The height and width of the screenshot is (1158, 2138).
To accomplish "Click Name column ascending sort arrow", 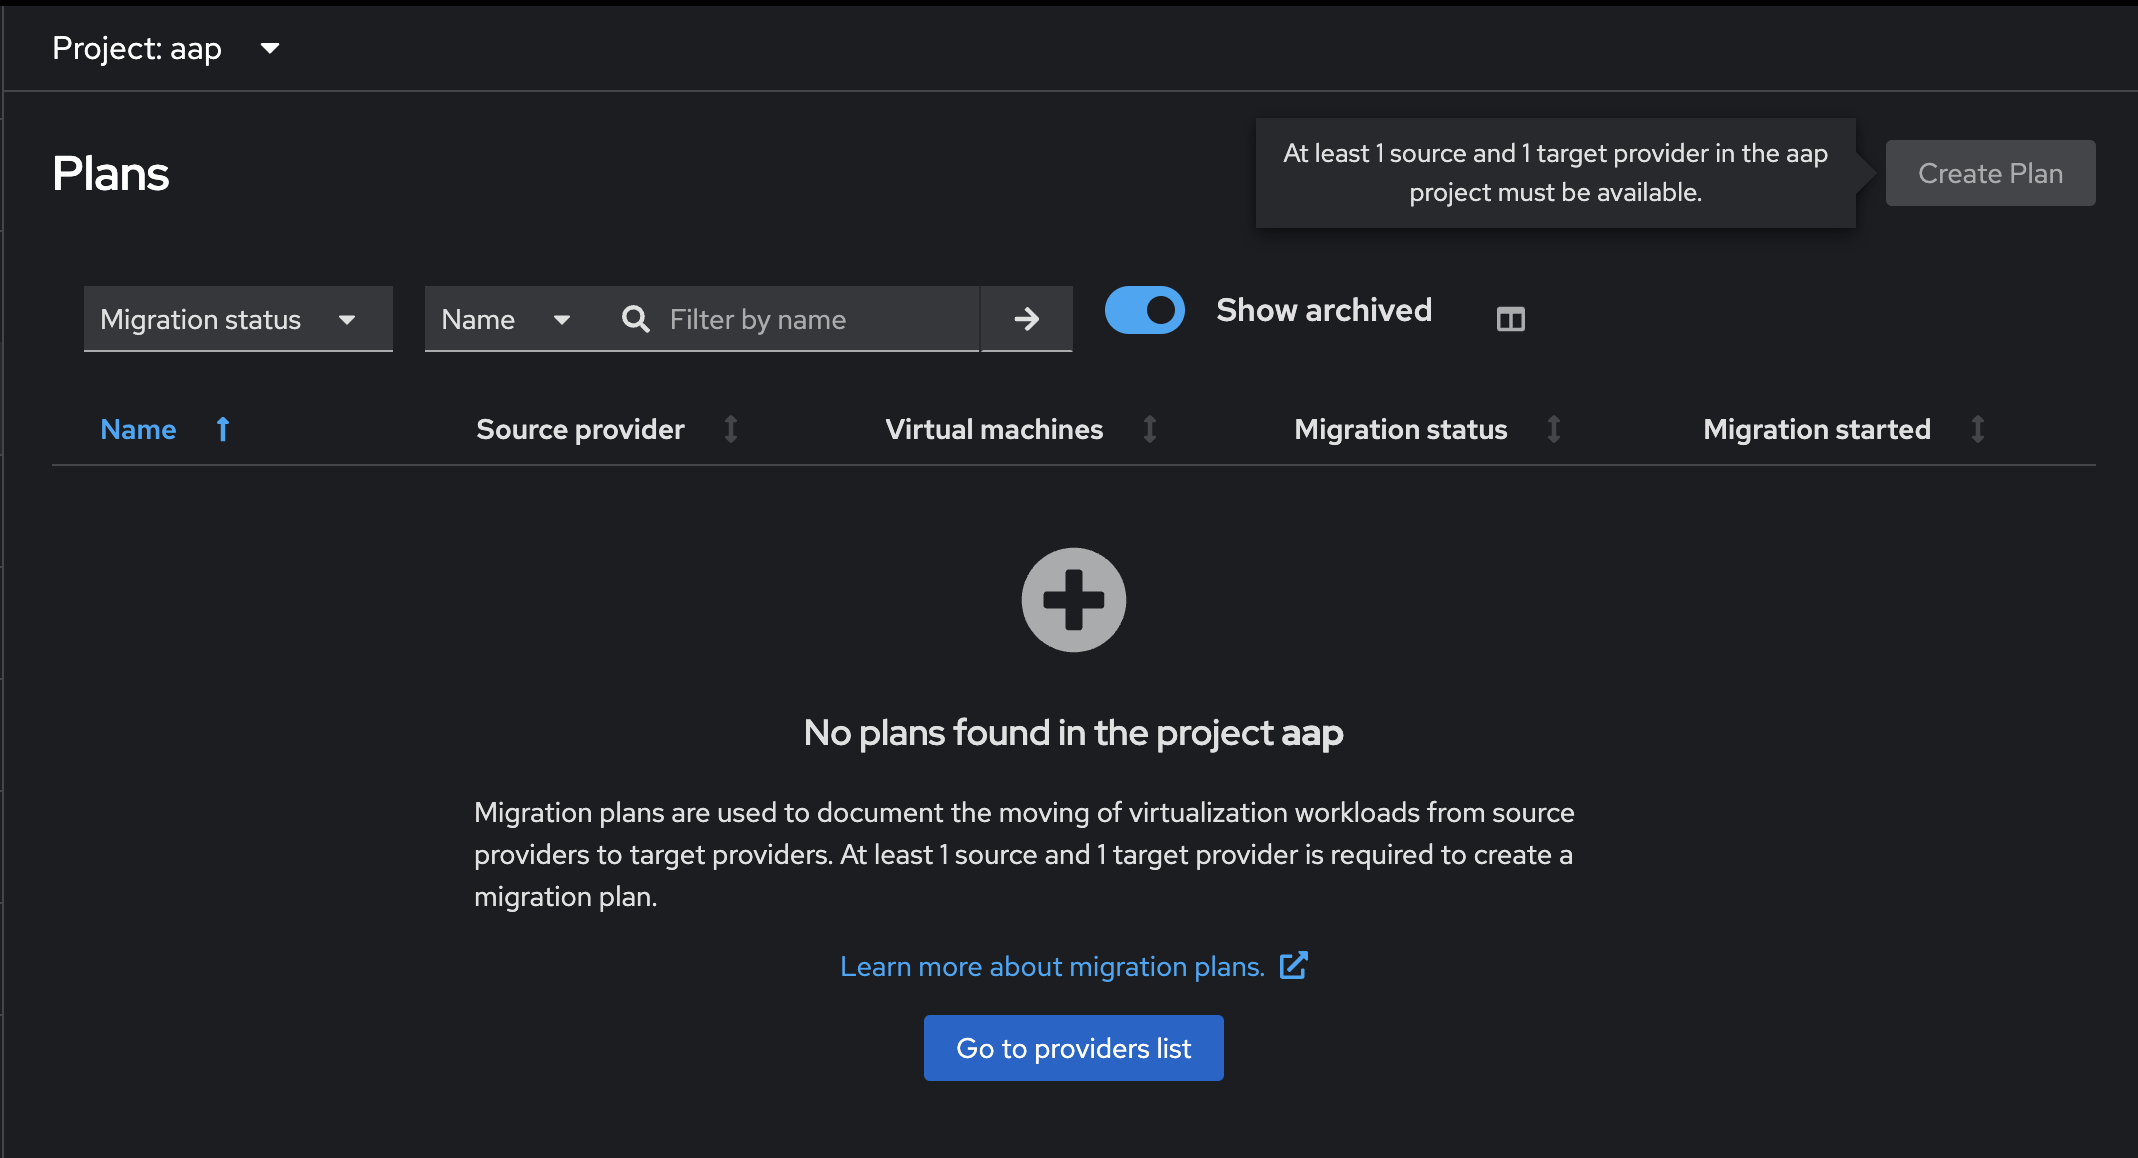I will click(x=223, y=429).
